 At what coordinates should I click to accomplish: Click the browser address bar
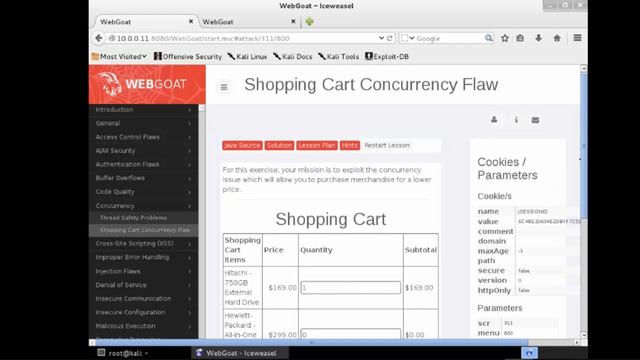[245, 38]
